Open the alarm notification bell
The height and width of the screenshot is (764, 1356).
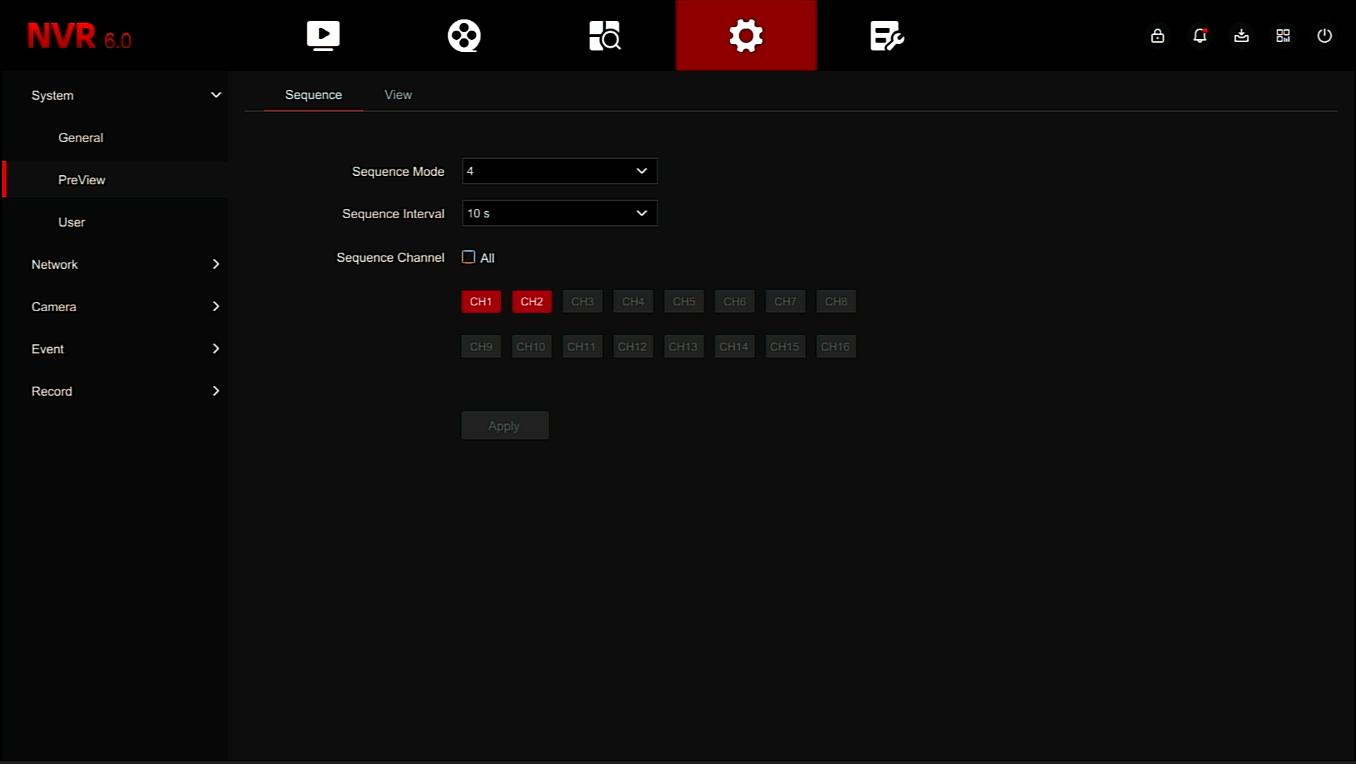click(1200, 36)
